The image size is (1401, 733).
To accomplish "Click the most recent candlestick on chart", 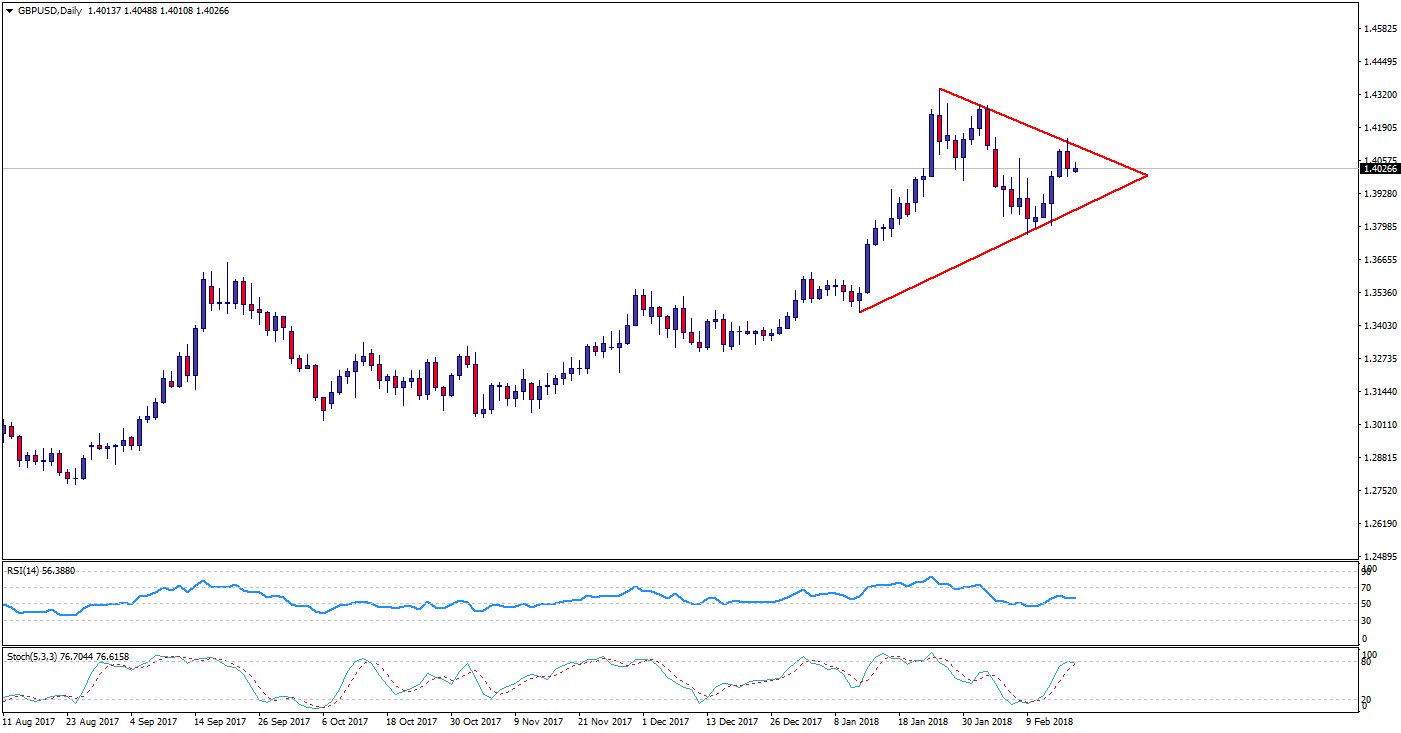I will click(1075, 169).
